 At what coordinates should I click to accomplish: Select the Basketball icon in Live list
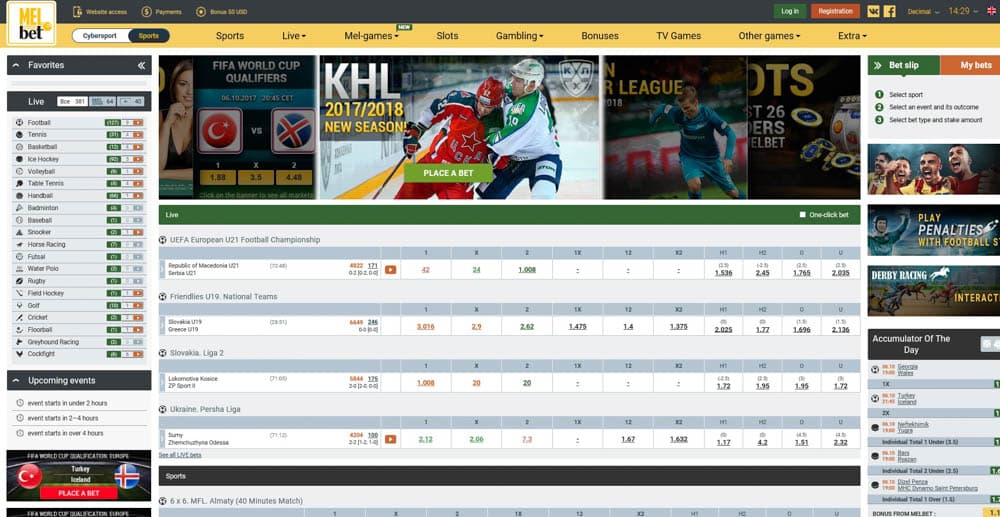19,147
